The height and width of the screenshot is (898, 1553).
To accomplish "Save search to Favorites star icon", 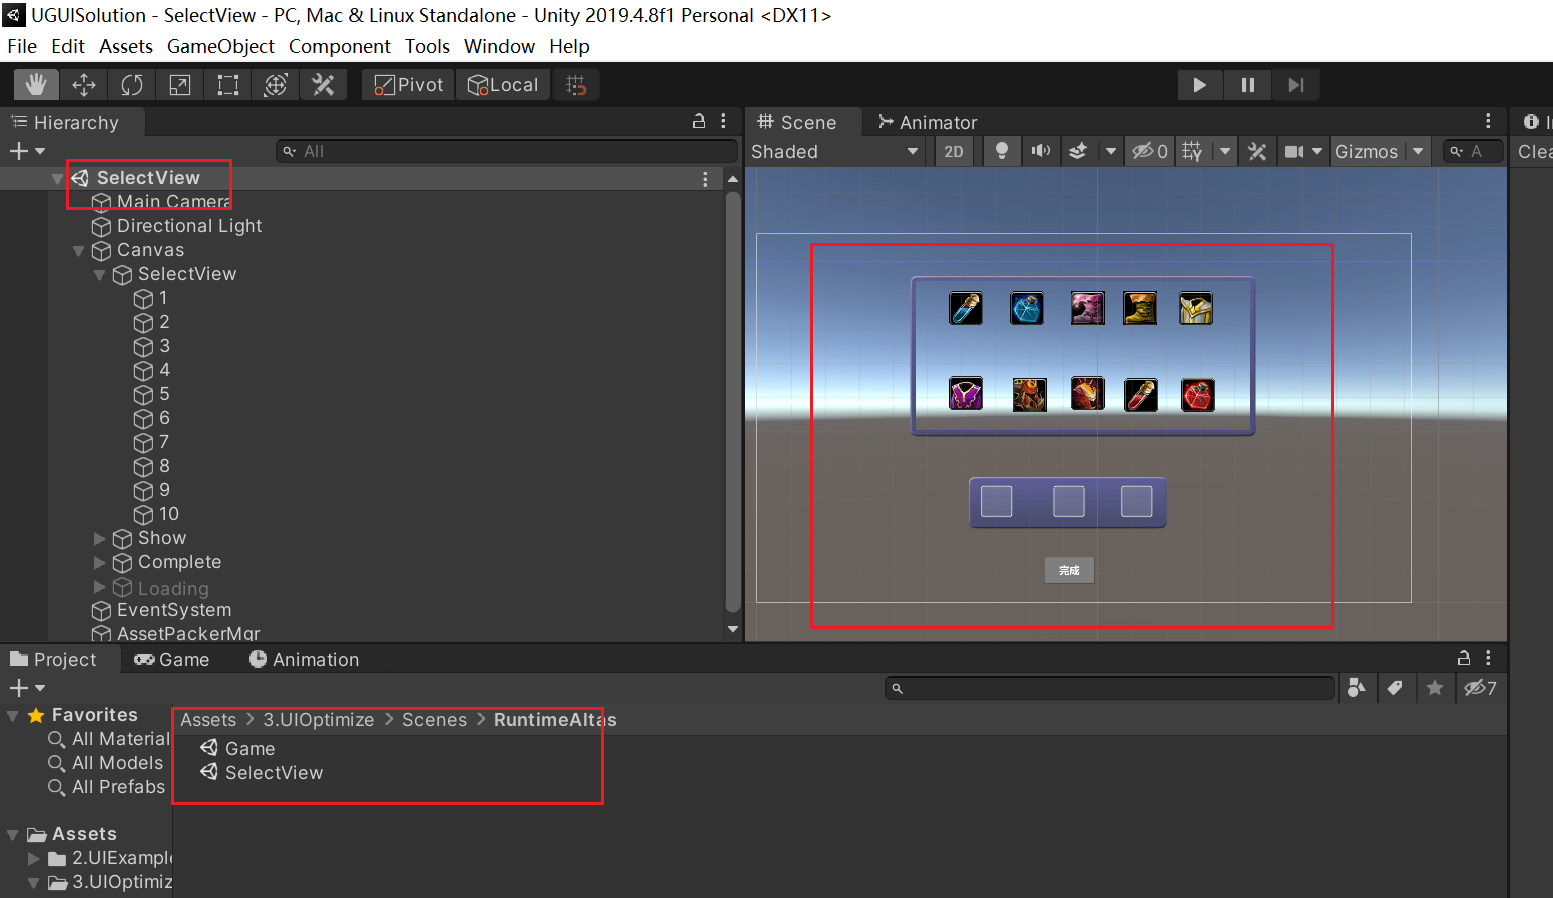I will 1434,688.
